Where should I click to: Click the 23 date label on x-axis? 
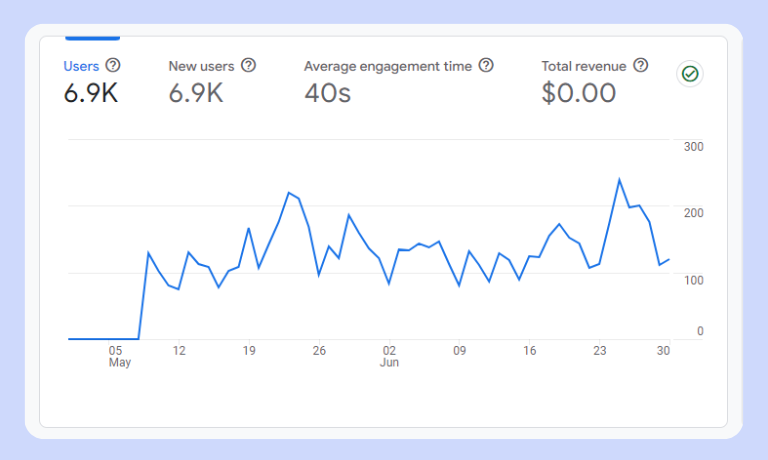point(600,351)
